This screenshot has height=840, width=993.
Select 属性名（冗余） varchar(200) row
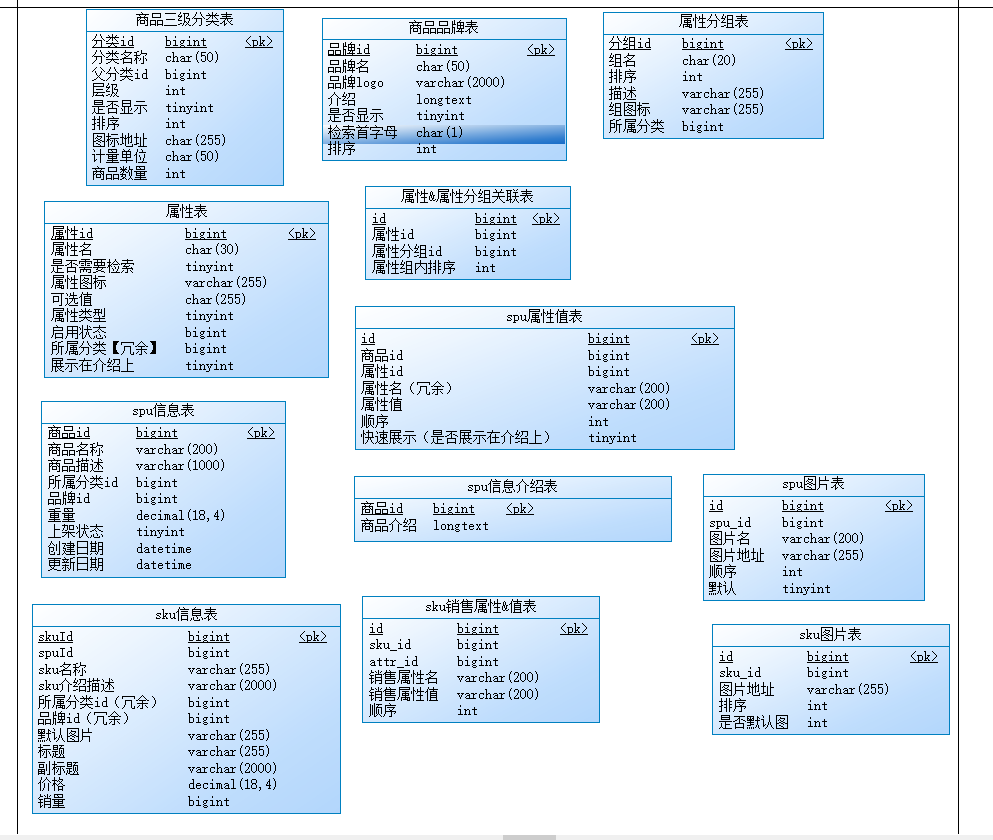pyautogui.click(x=545, y=388)
